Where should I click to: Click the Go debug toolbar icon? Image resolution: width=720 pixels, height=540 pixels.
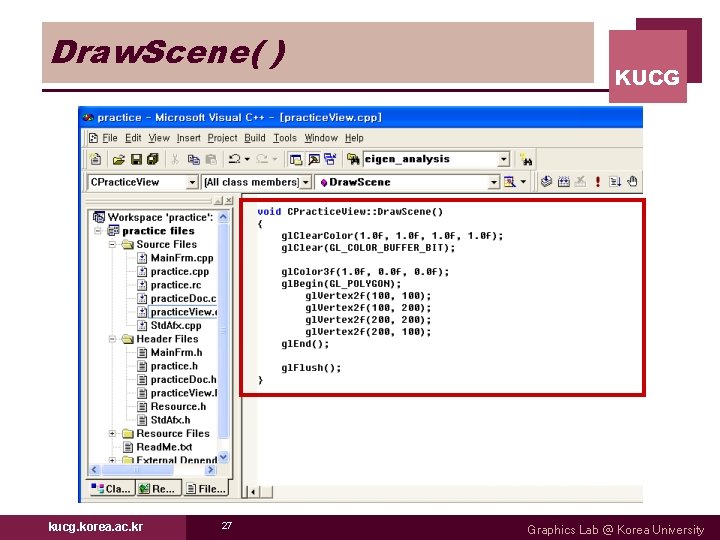click(x=615, y=182)
